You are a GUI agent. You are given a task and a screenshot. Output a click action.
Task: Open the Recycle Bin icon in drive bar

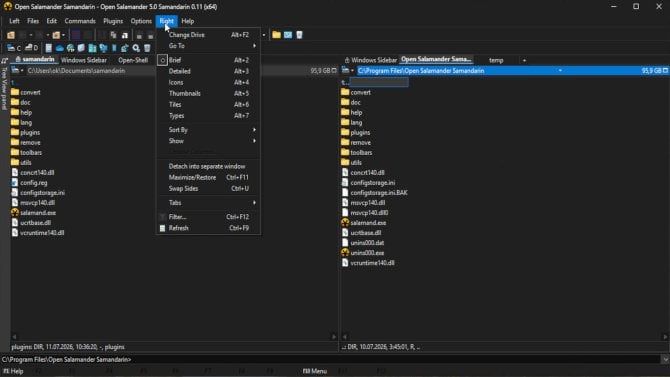coord(147,48)
